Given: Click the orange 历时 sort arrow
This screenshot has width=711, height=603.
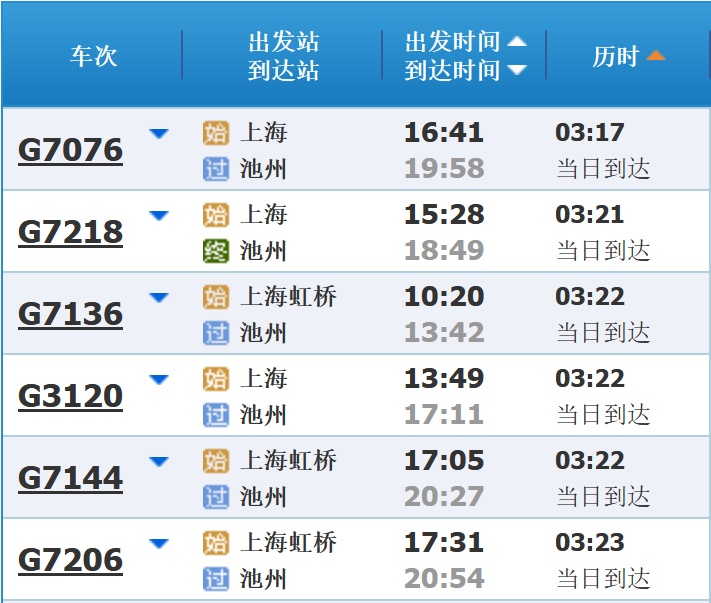Looking at the screenshot, I should [656, 56].
